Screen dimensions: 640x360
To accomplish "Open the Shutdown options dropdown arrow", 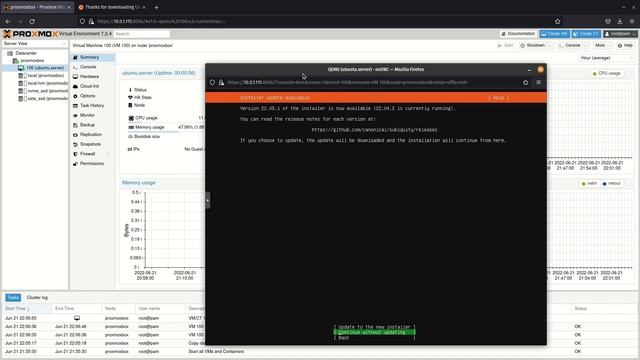I will point(551,45).
